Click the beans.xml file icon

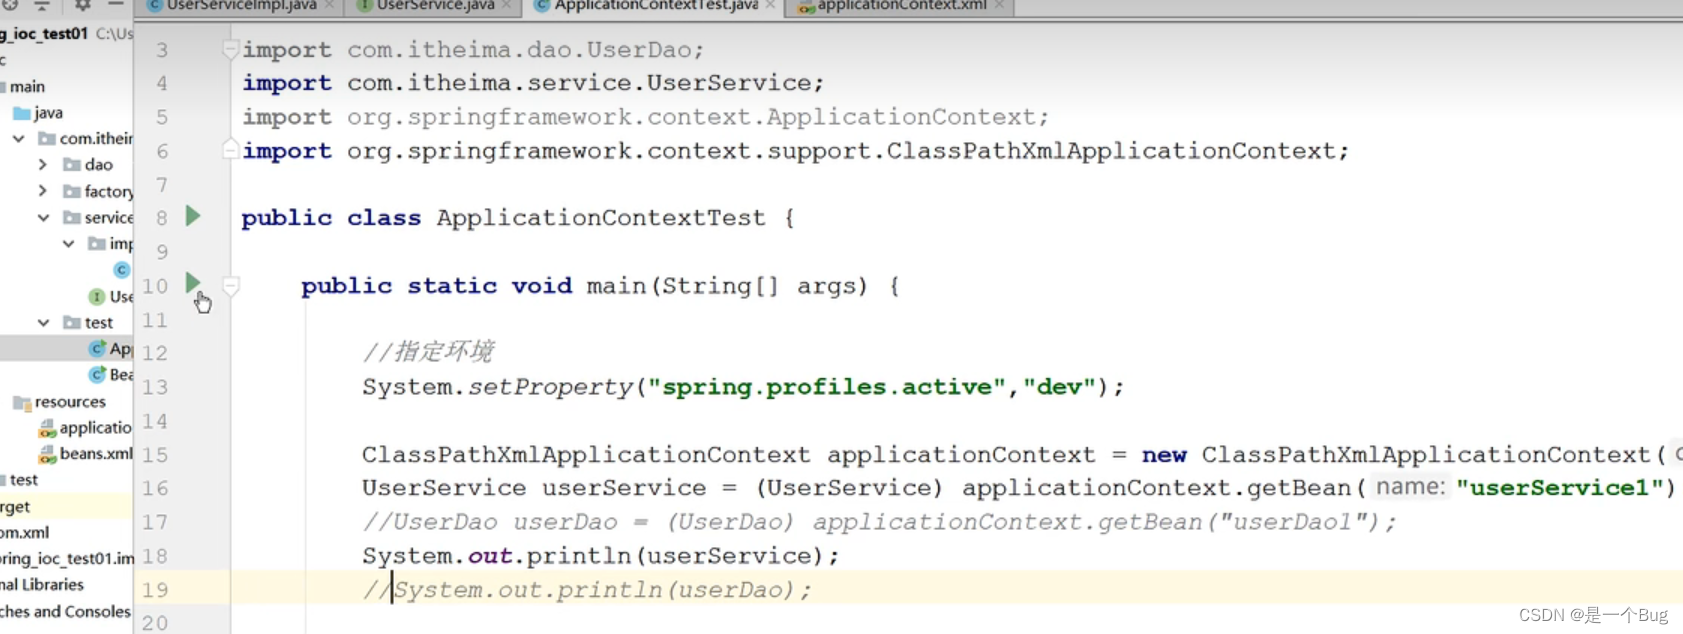(47, 454)
